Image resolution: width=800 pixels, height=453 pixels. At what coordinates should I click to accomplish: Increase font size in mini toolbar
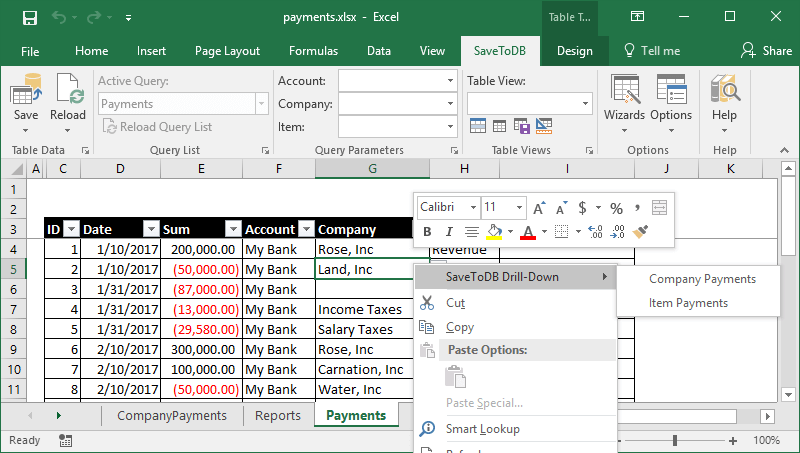coord(539,208)
